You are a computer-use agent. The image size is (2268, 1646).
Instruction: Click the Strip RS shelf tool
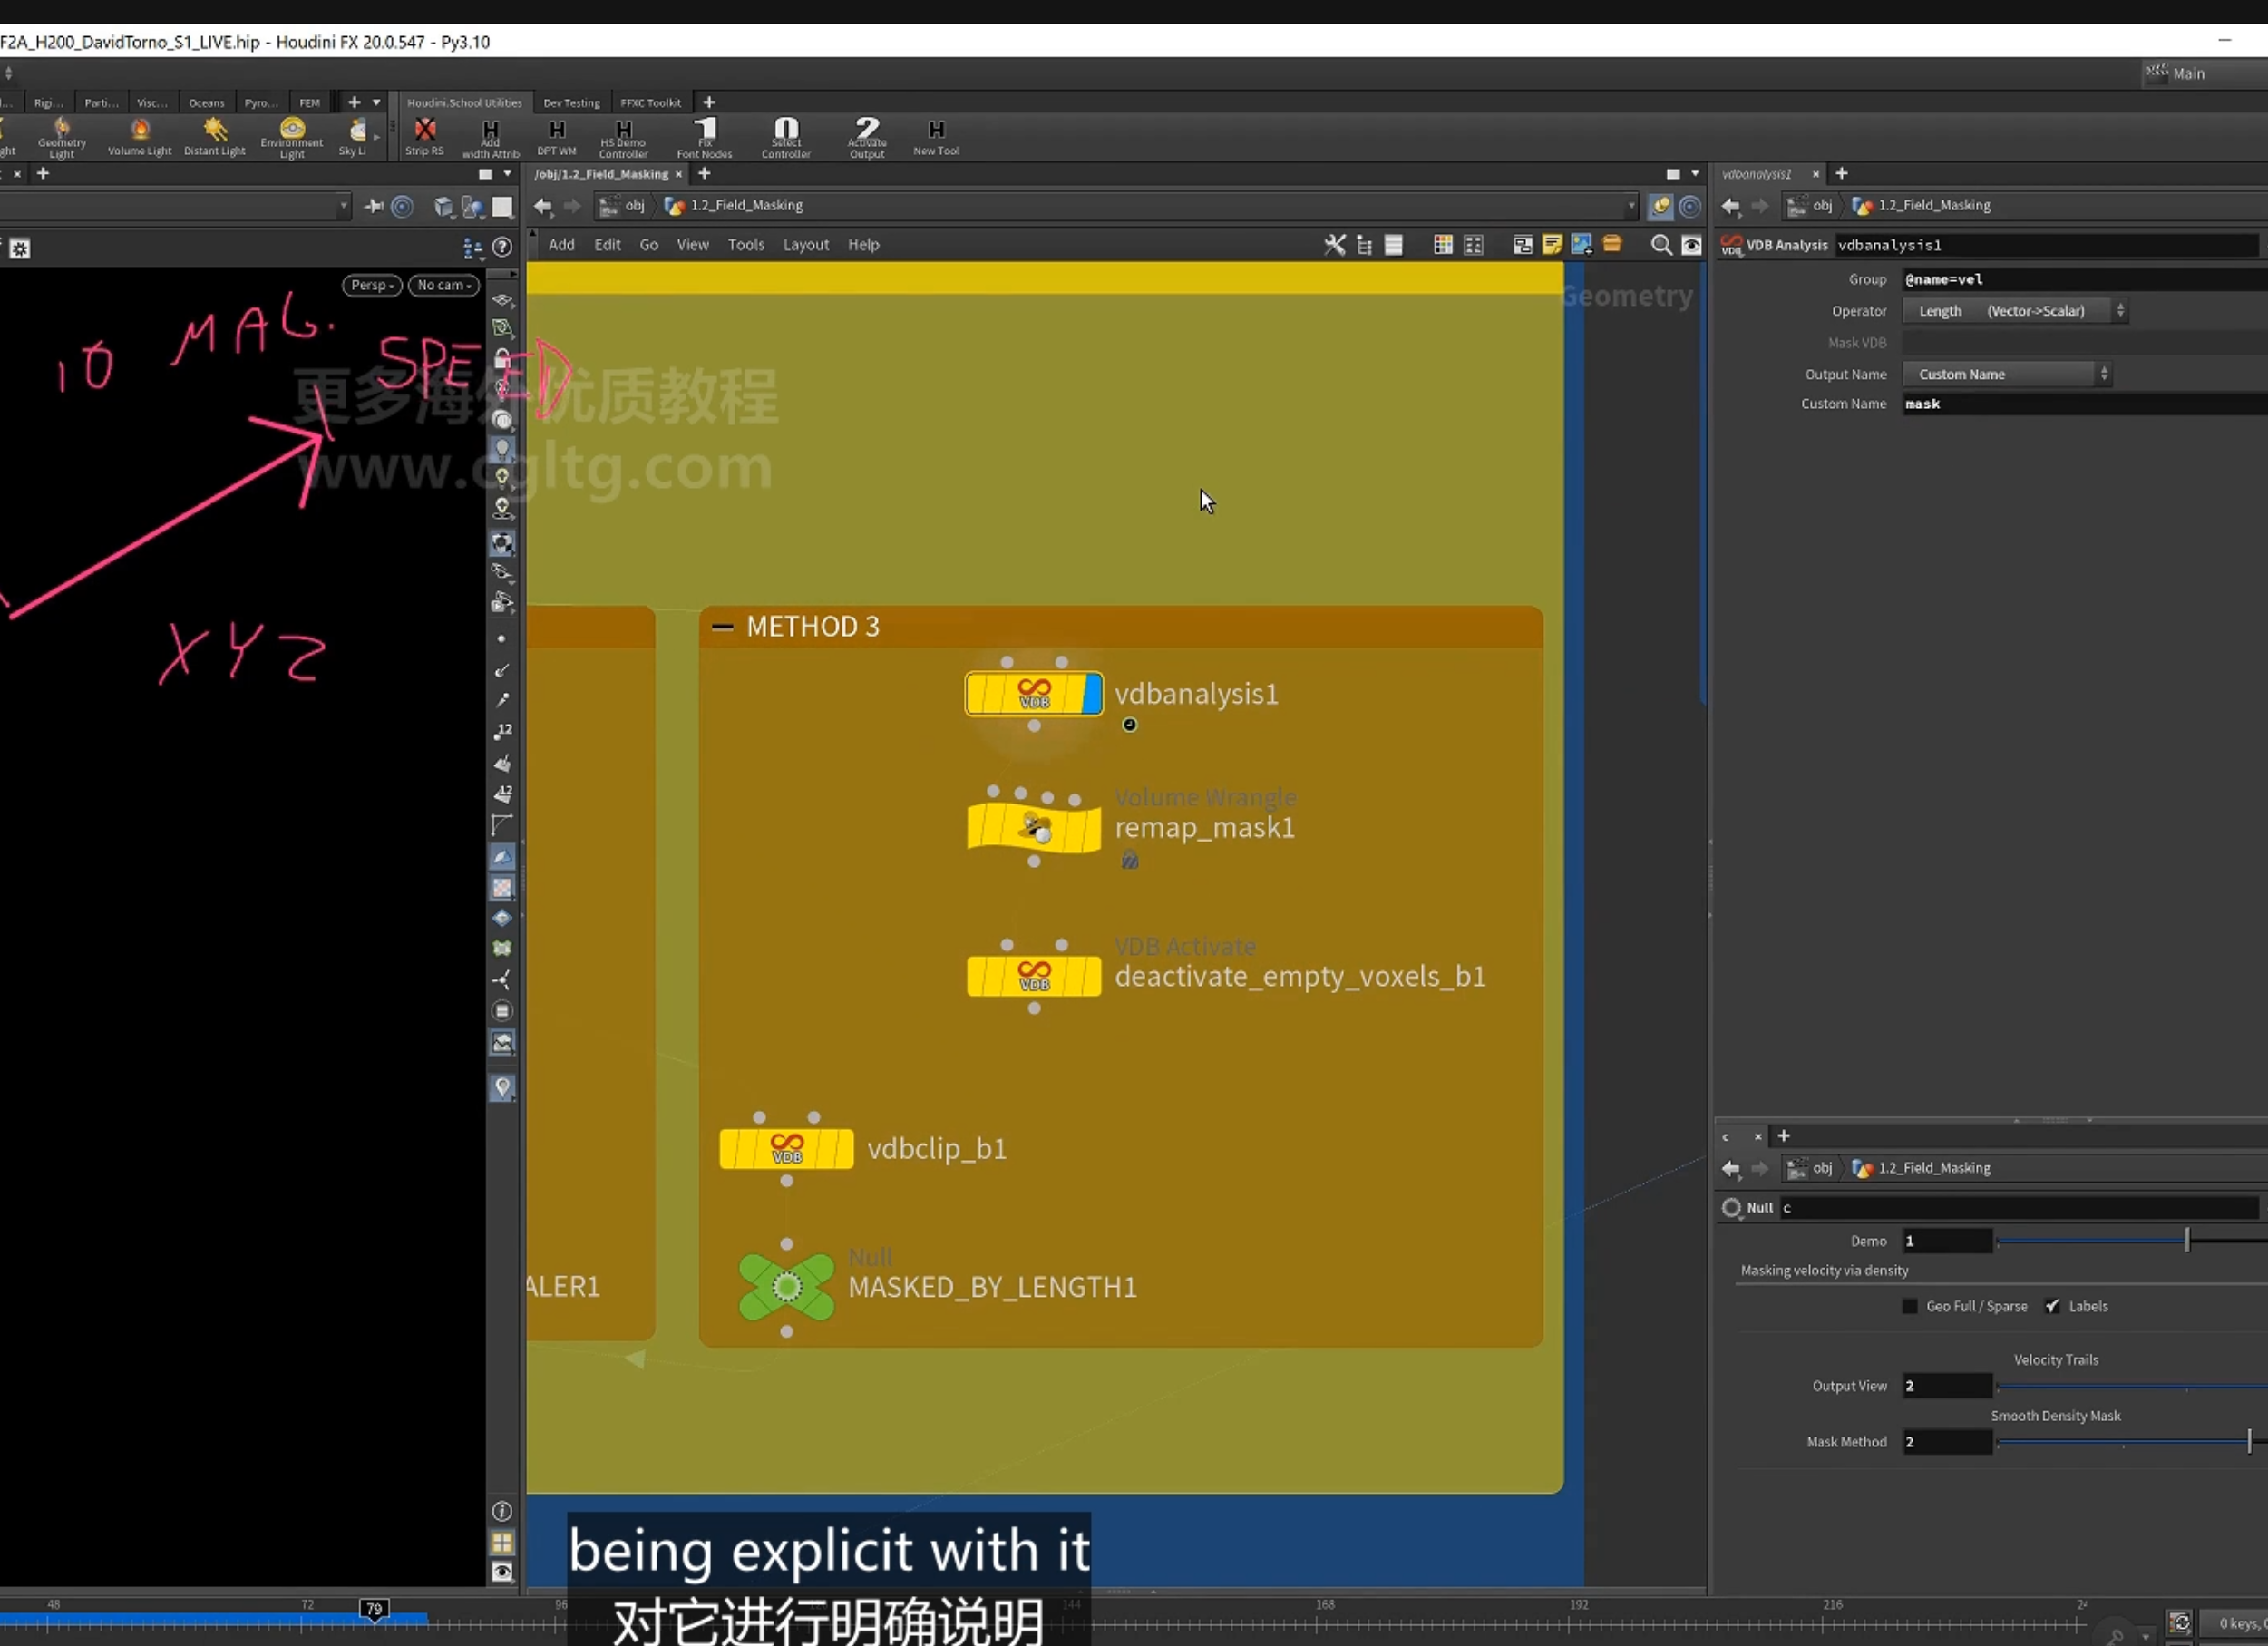[x=425, y=137]
